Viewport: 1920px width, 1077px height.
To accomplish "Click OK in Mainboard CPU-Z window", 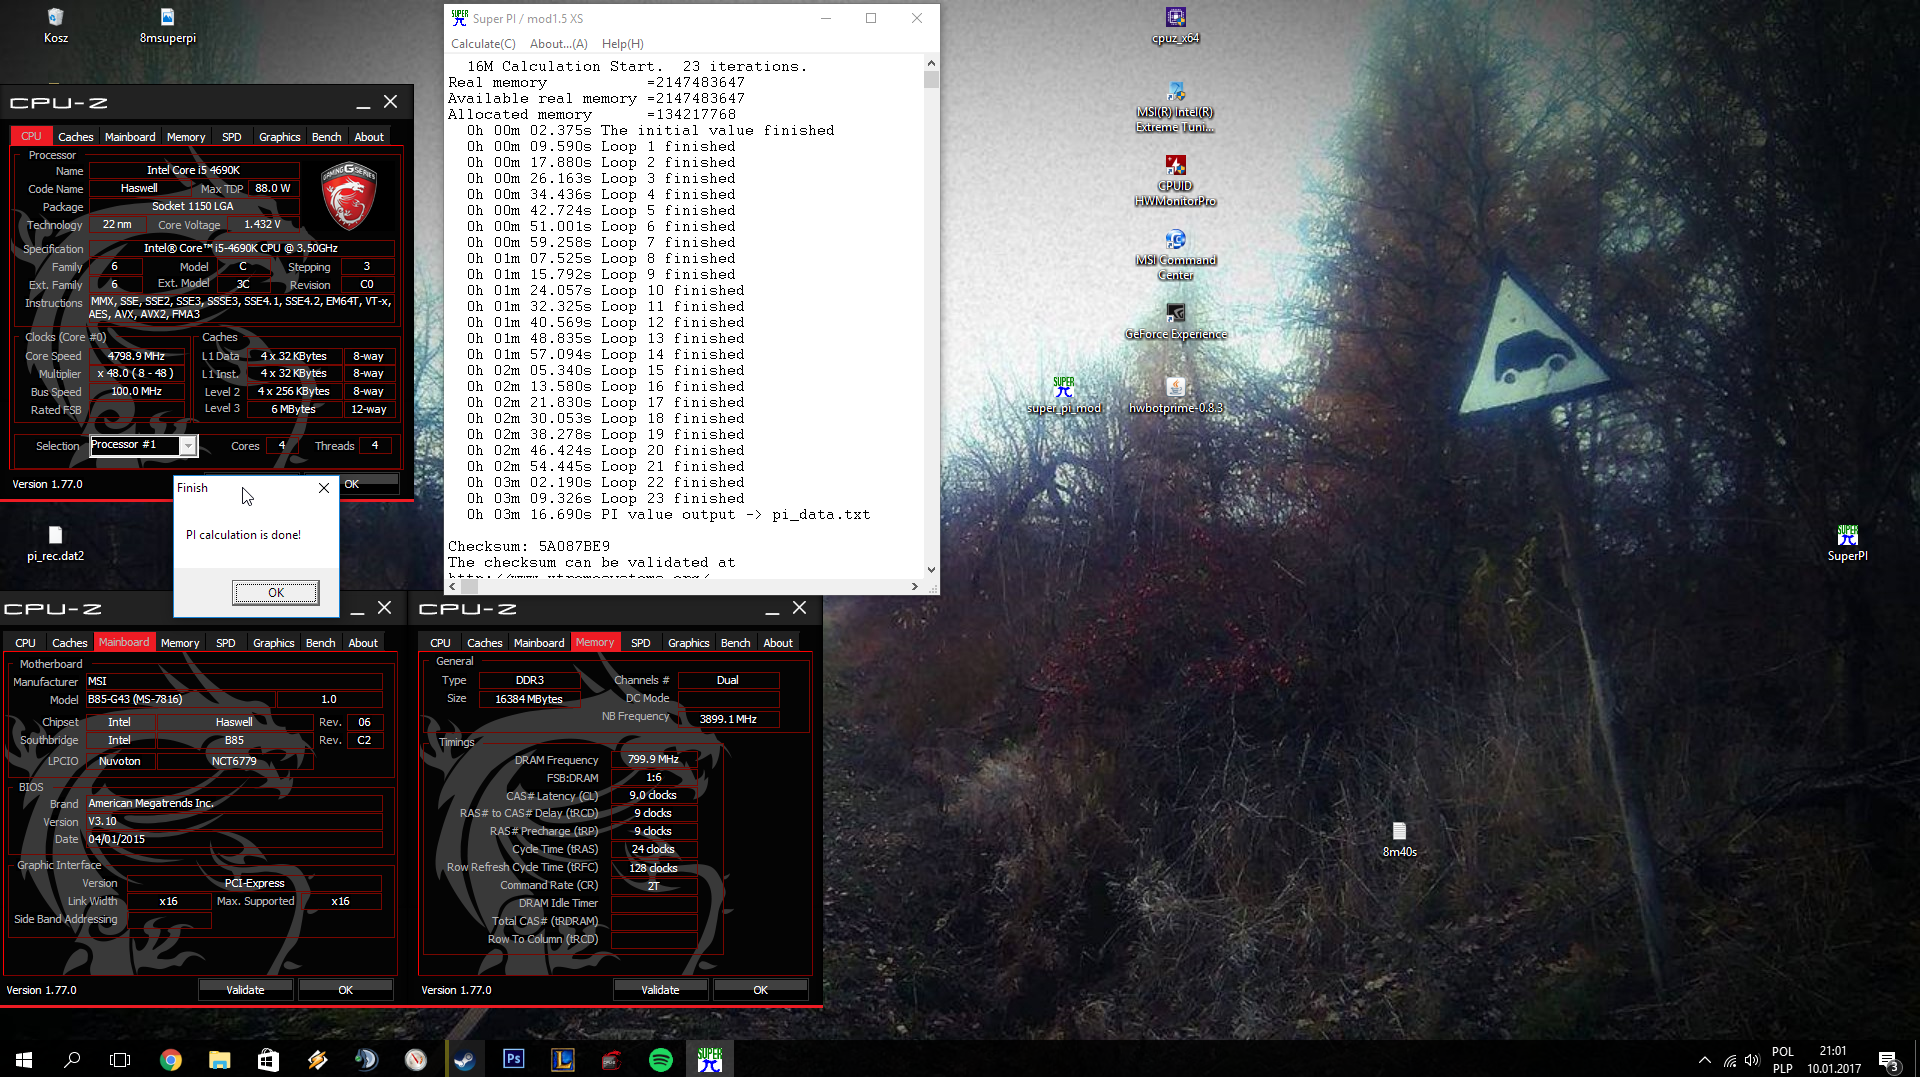I will (345, 990).
